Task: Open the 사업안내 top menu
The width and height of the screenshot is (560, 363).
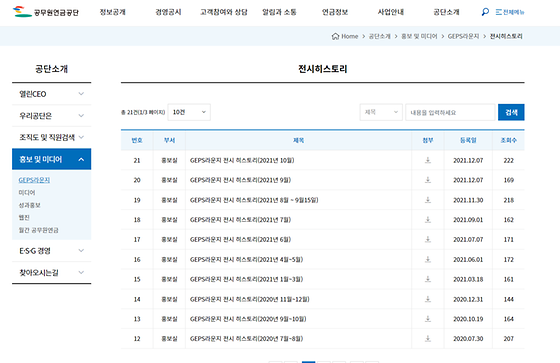Action: pyautogui.click(x=391, y=12)
